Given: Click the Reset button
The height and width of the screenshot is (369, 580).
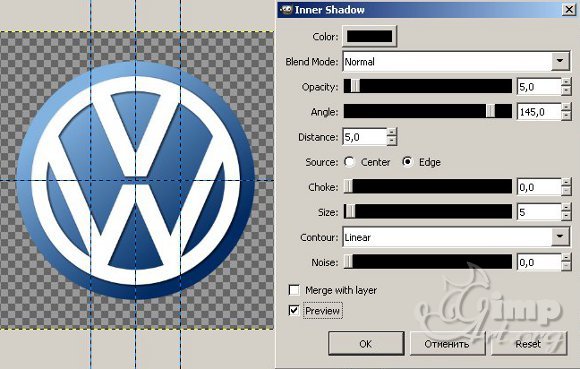Looking at the screenshot, I should (x=528, y=343).
